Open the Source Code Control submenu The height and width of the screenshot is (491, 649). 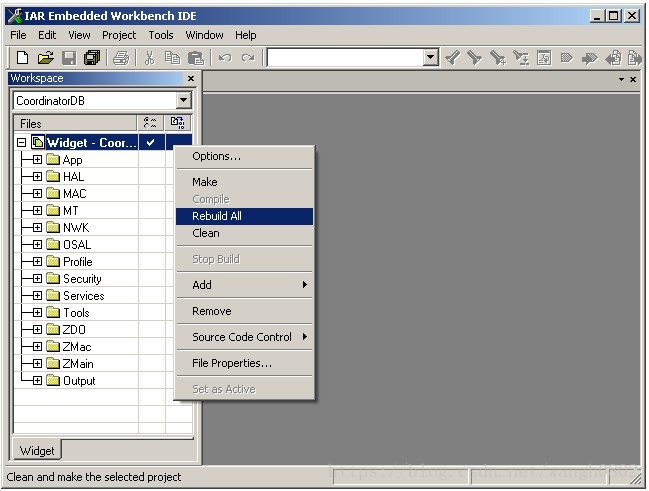point(245,337)
